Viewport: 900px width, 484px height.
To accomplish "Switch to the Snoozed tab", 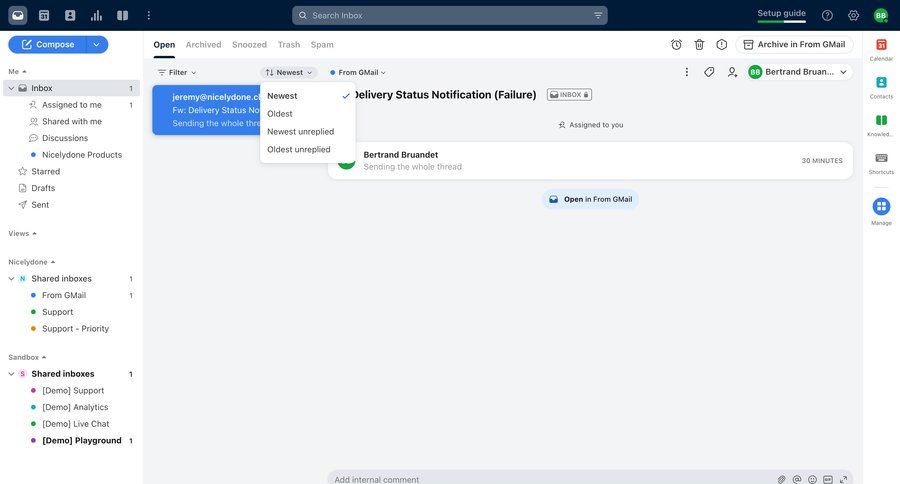I will tap(249, 44).
